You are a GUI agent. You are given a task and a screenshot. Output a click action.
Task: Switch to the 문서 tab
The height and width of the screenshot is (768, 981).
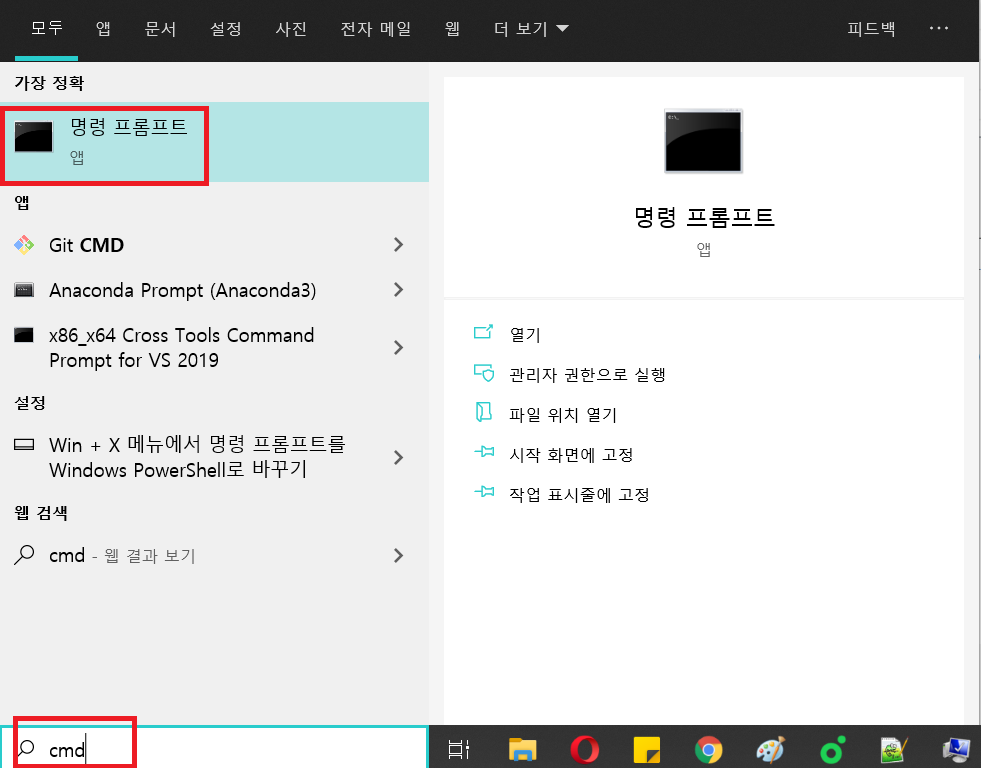point(160,29)
